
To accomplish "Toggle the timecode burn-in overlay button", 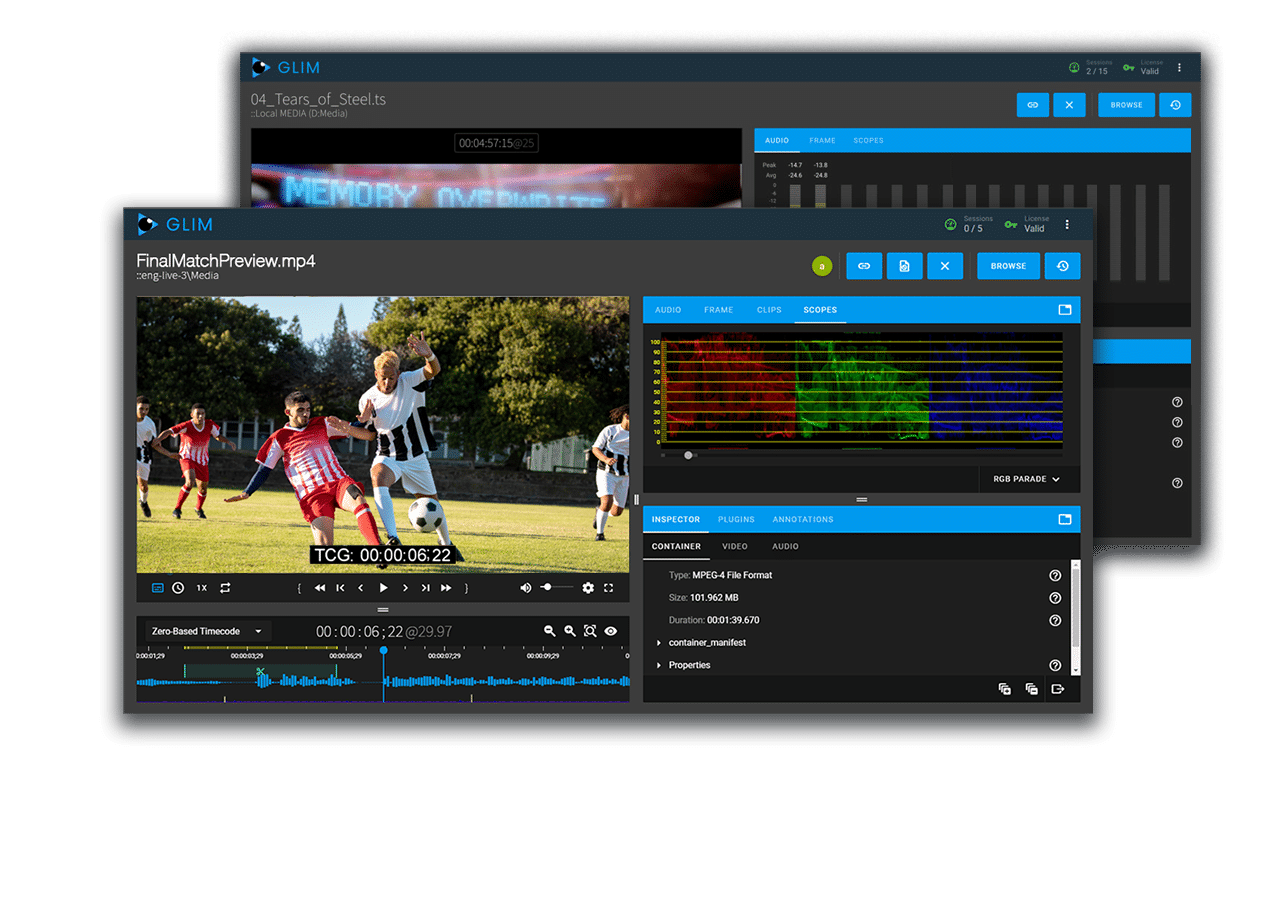I will (x=158, y=588).
